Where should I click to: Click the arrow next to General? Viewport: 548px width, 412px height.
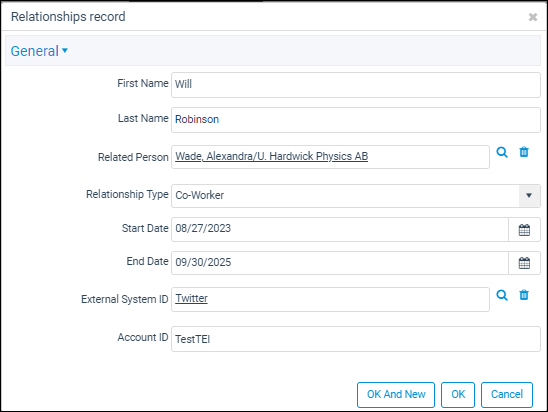point(65,51)
